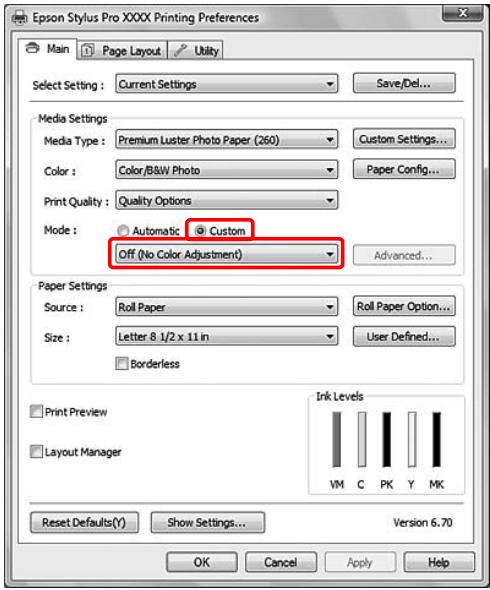Click the printer icon in the title bar
The width and height of the screenshot is (490, 590).
20,17
